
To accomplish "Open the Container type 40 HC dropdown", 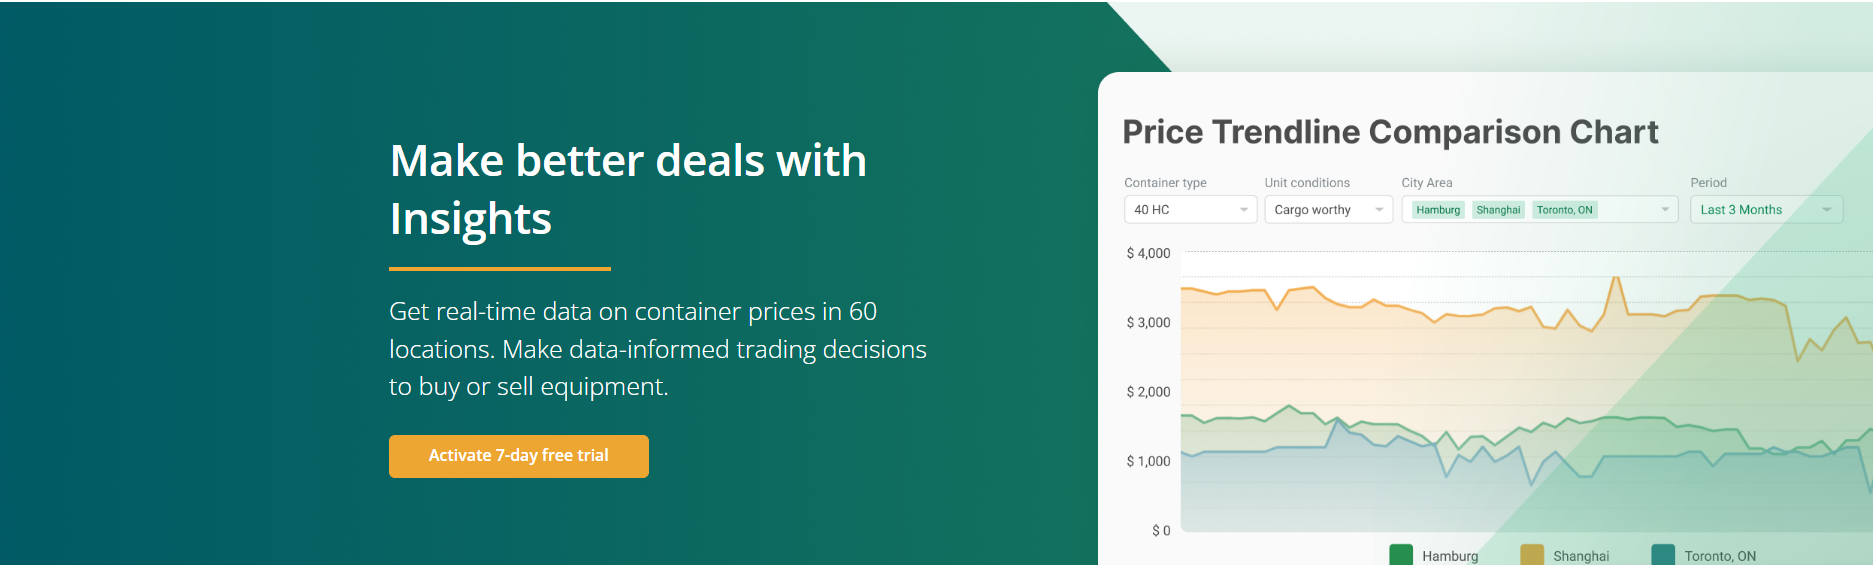I will [x=1190, y=210].
